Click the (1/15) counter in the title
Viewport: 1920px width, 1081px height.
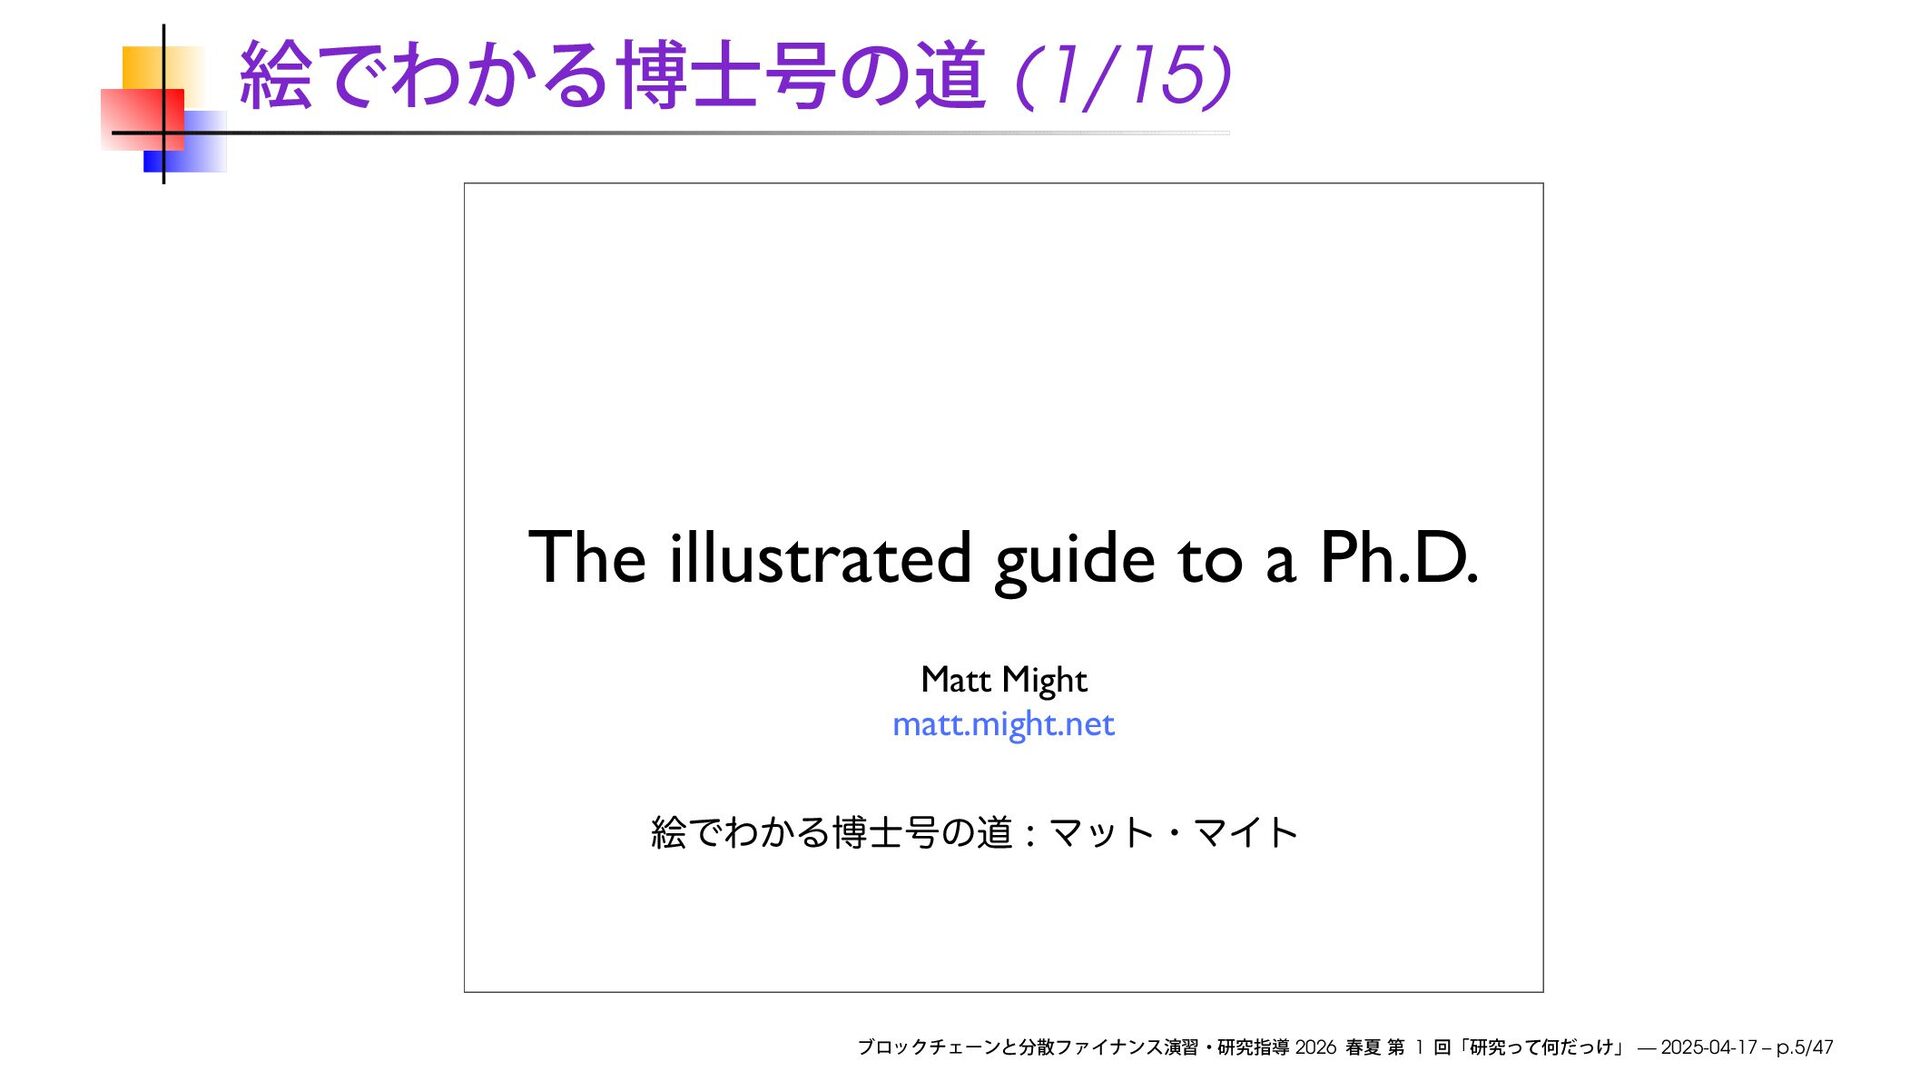click(x=1122, y=76)
